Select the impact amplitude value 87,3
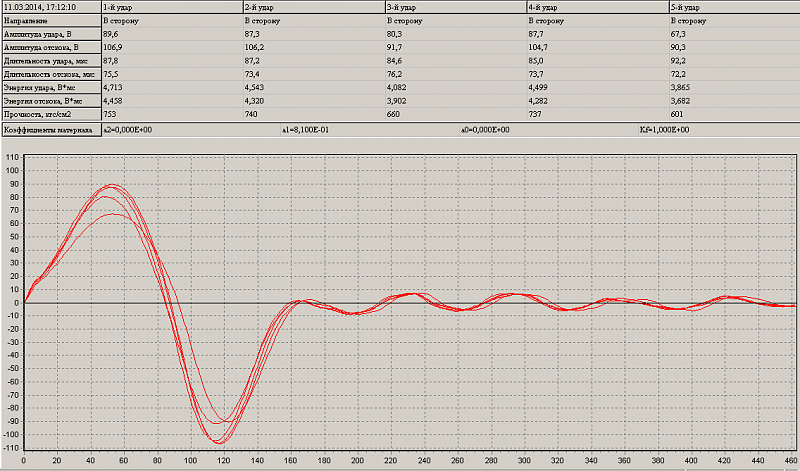This screenshot has width=800, height=471. [x=254, y=34]
